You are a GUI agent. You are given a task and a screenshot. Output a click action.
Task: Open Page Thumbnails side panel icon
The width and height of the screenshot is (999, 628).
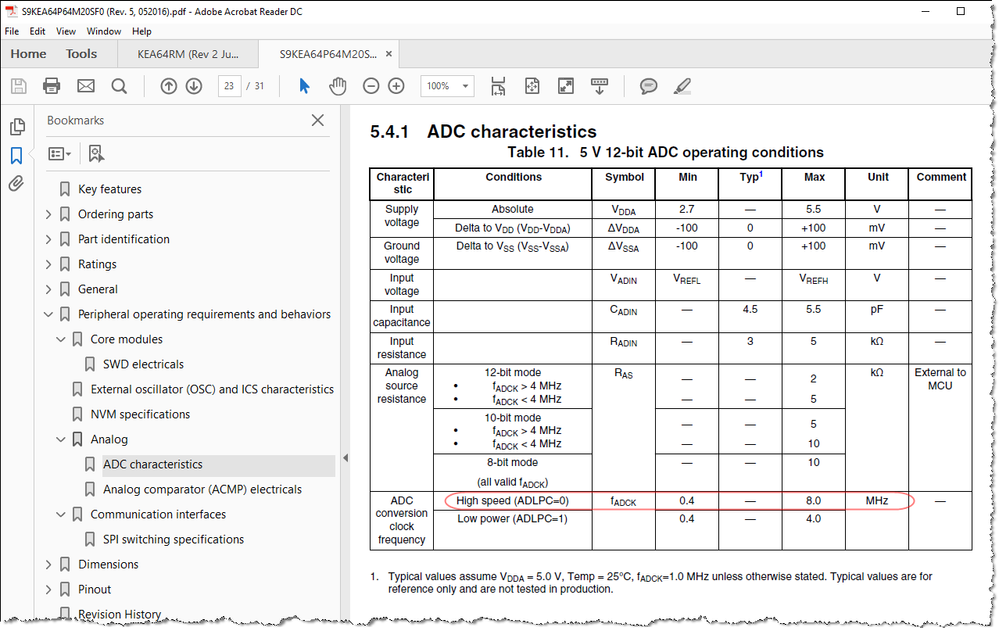(17, 127)
